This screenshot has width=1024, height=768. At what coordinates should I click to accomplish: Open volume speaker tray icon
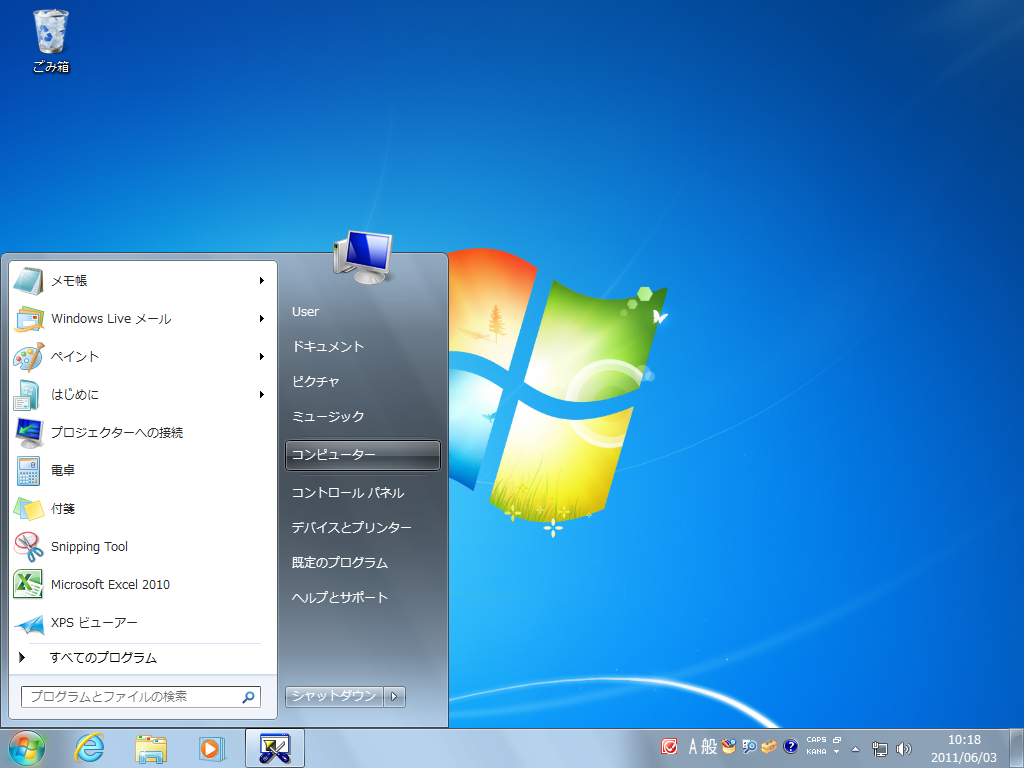click(x=904, y=749)
